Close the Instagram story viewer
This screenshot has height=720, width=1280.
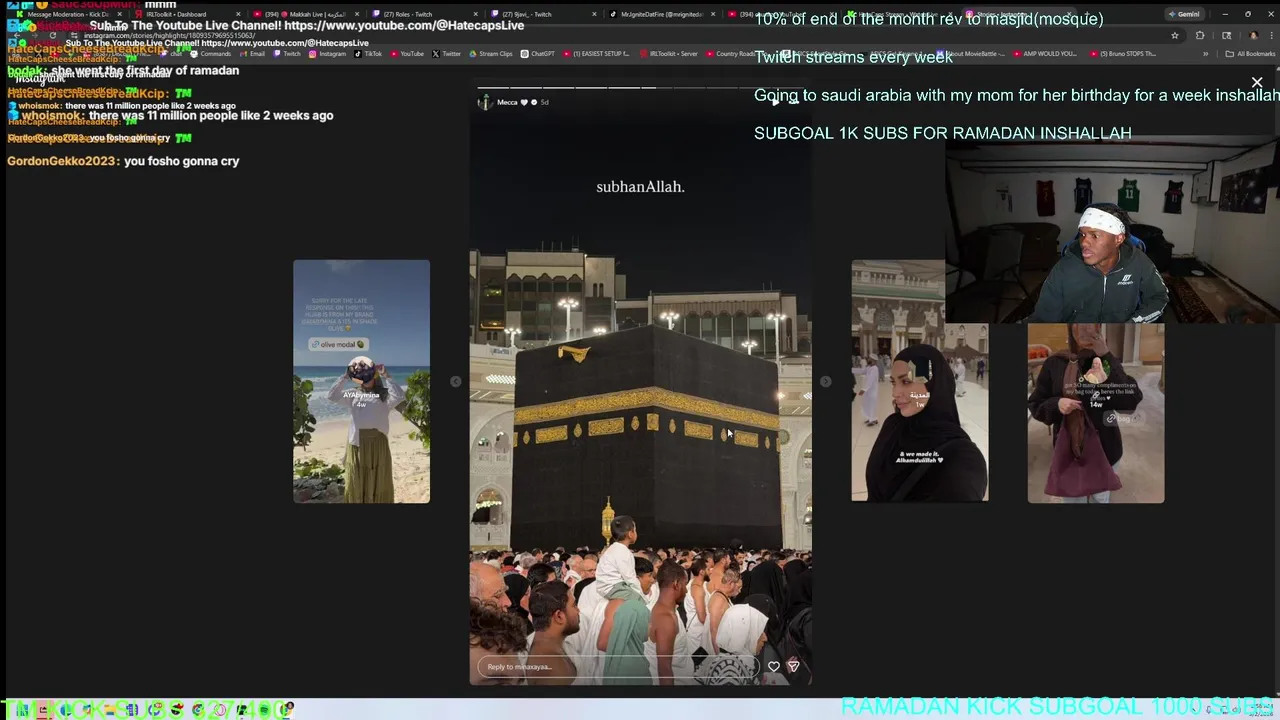tap(1257, 82)
